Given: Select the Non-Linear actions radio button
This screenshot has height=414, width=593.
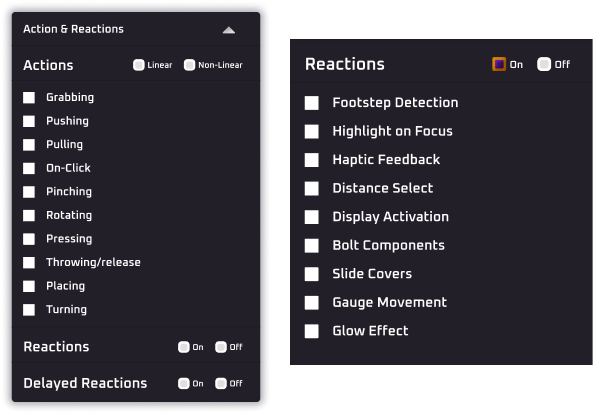Looking at the screenshot, I should coord(189,65).
